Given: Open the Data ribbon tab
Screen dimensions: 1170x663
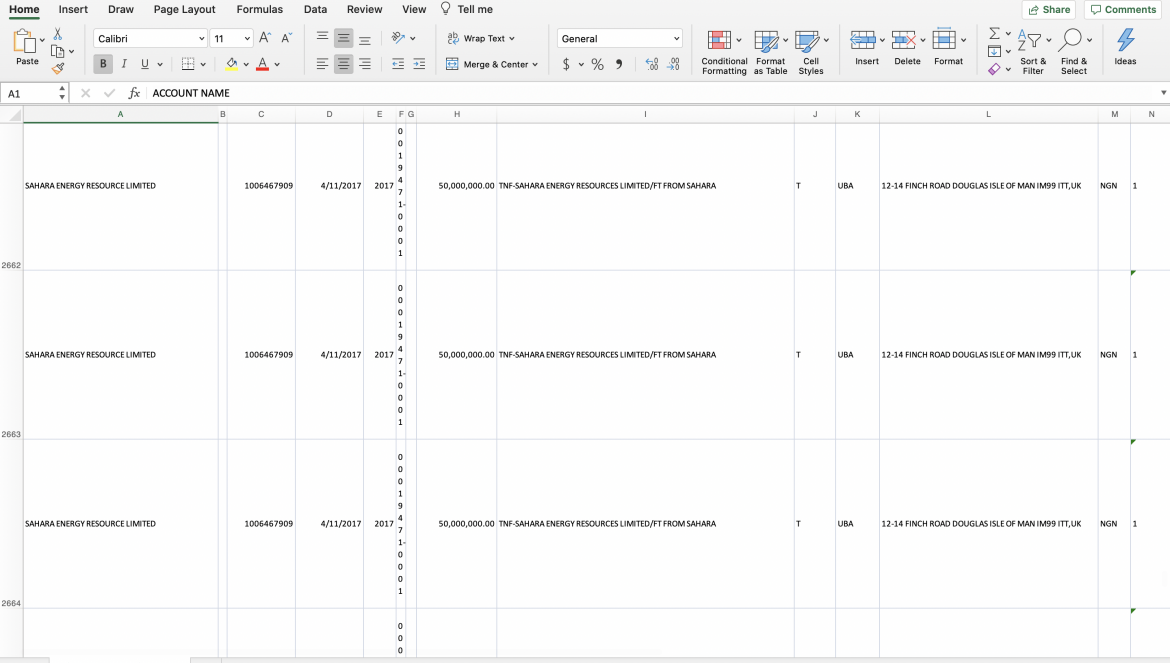Looking at the screenshot, I should point(316,9).
